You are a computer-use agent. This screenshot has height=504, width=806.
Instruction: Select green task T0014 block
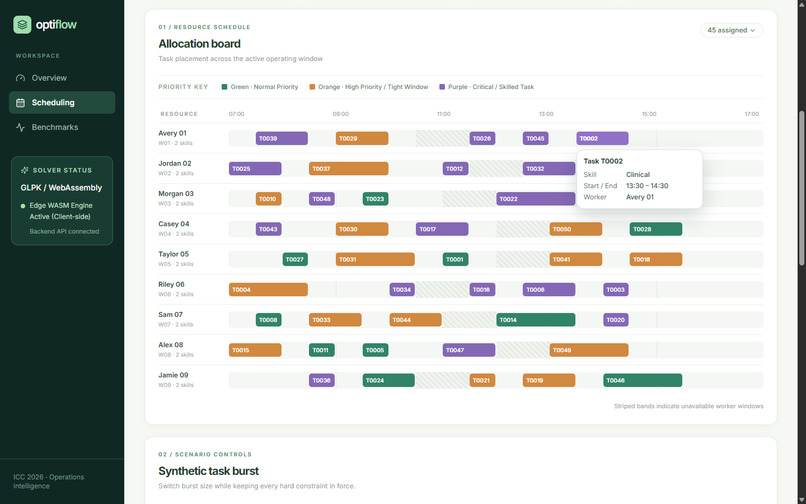(x=536, y=320)
